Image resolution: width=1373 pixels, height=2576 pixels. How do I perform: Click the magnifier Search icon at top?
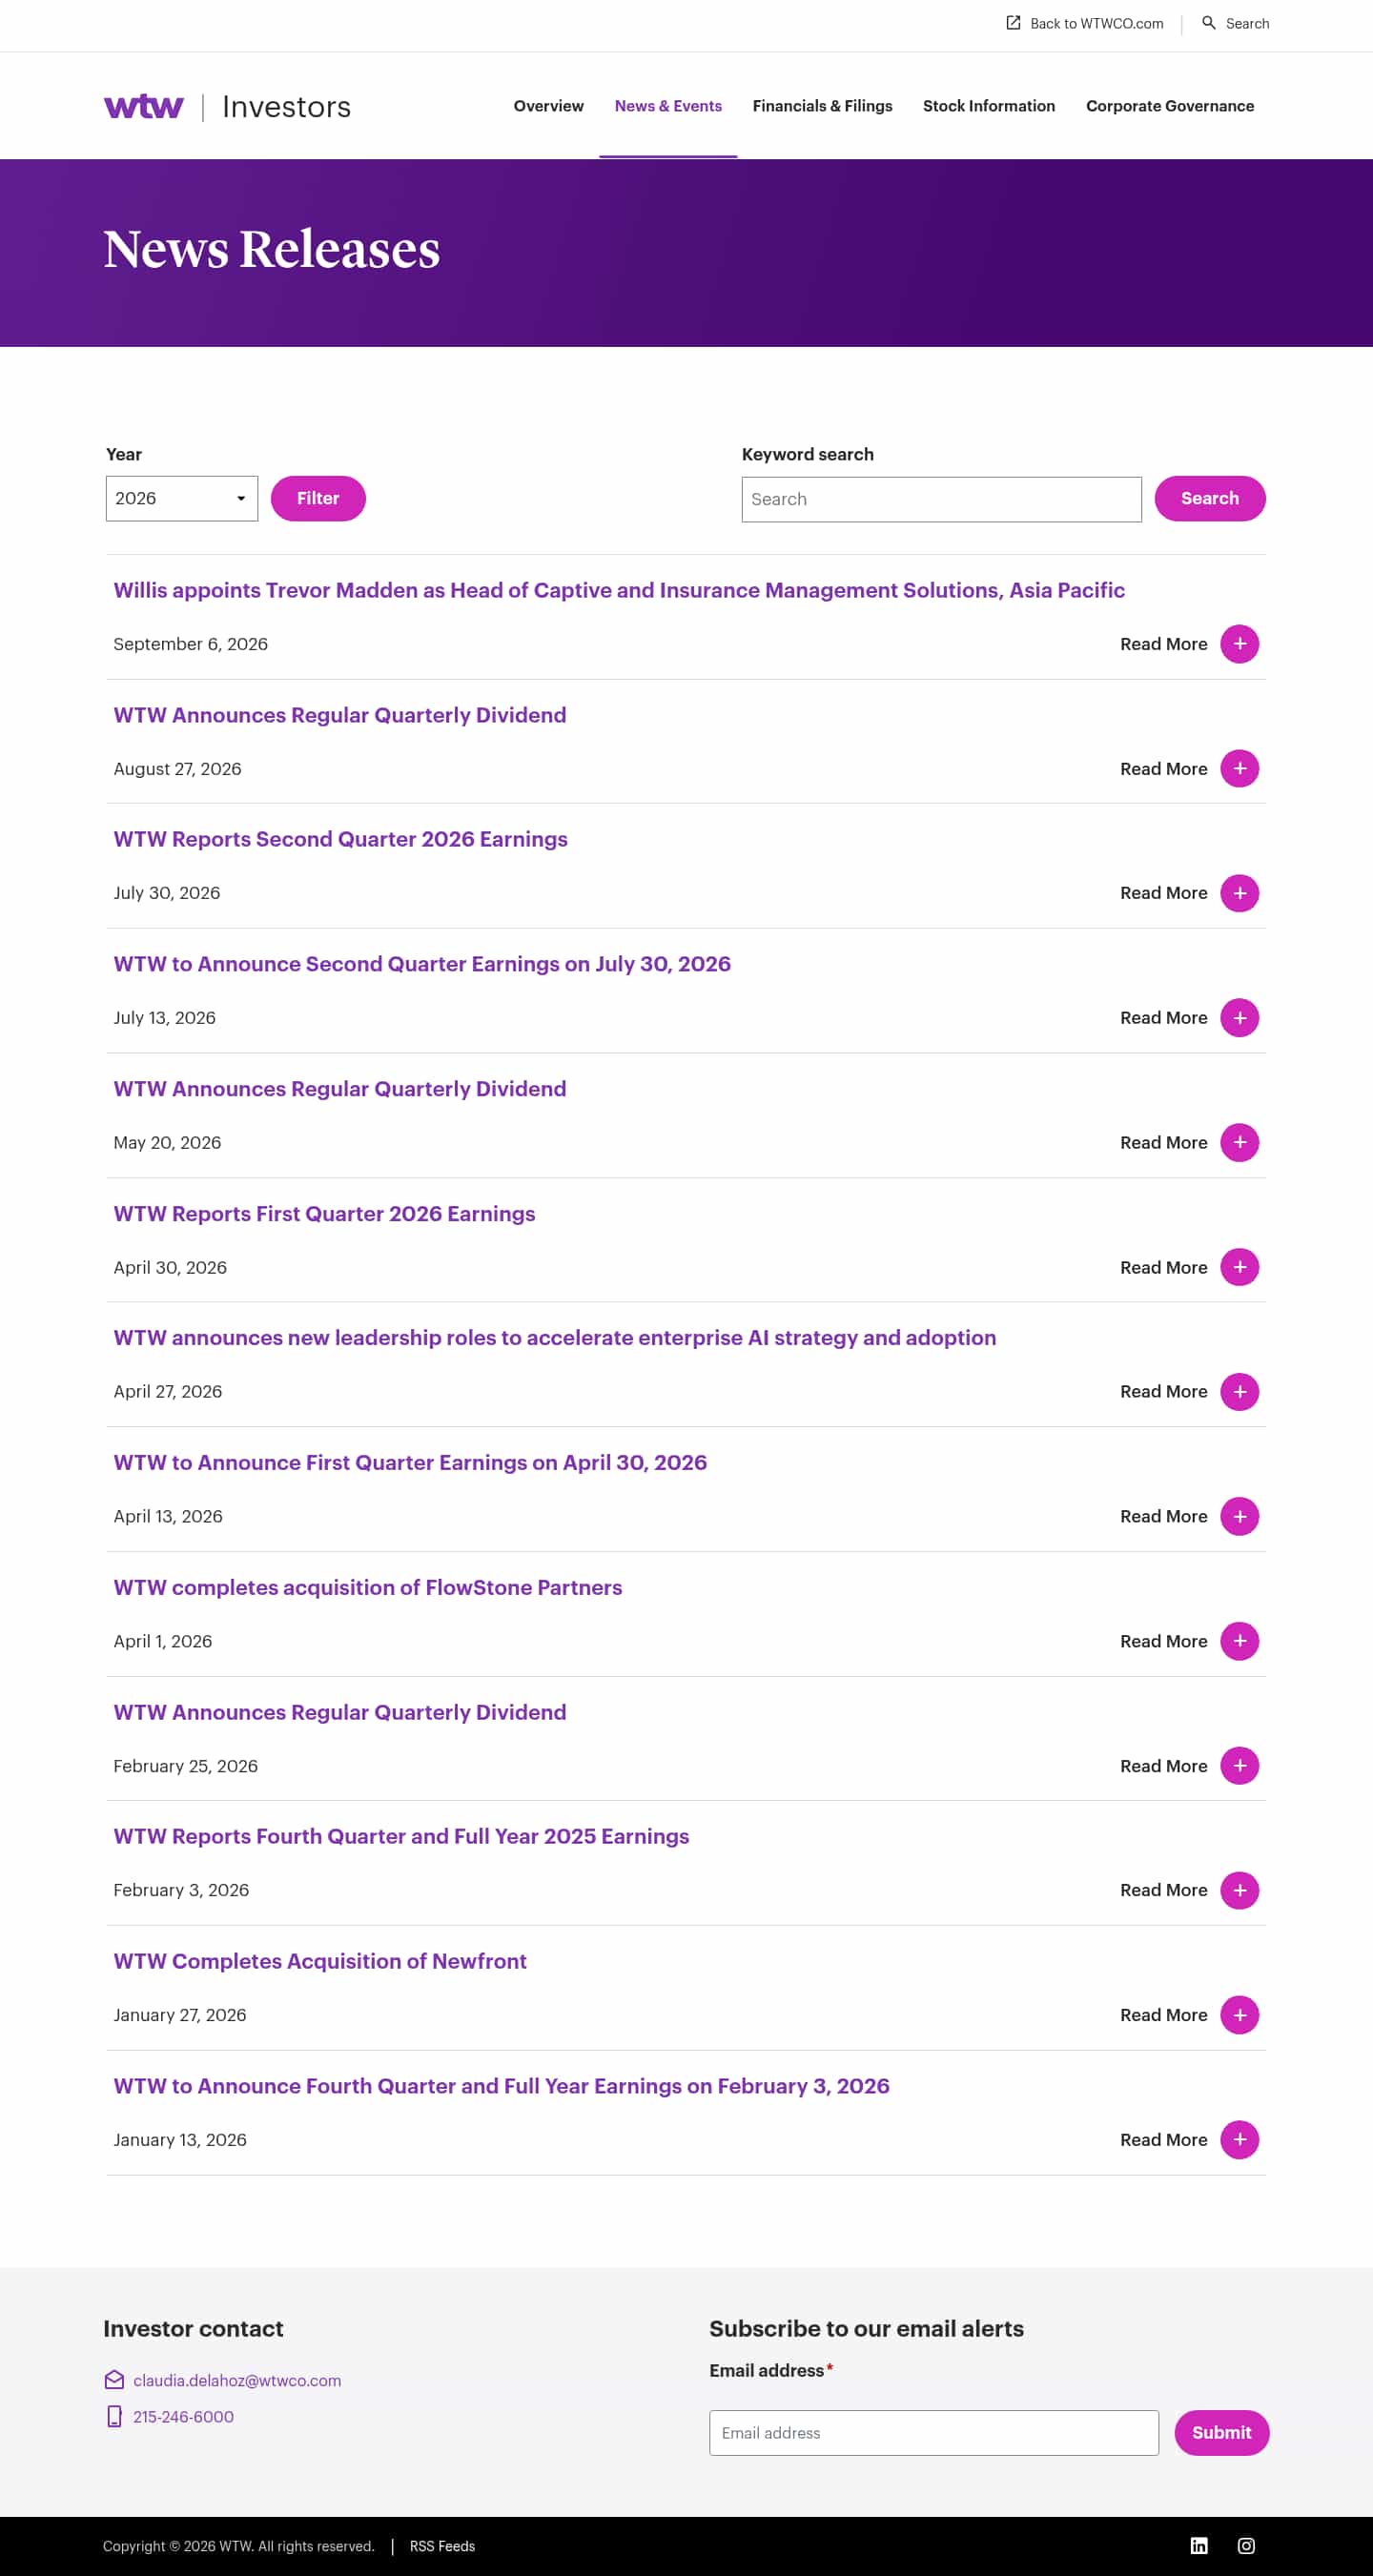[x=1209, y=23]
